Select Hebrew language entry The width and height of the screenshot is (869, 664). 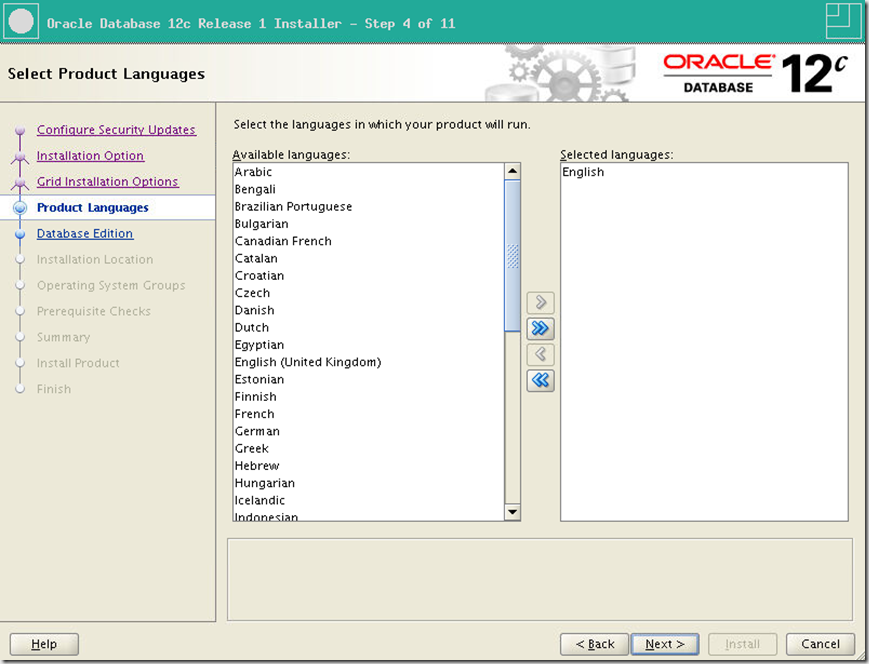pos(369,466)
